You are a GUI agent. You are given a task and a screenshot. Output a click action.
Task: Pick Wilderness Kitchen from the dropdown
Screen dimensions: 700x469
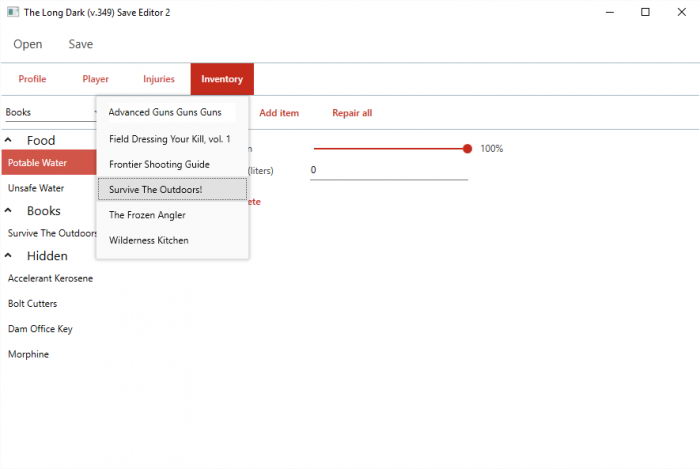[x=172, y=241]
